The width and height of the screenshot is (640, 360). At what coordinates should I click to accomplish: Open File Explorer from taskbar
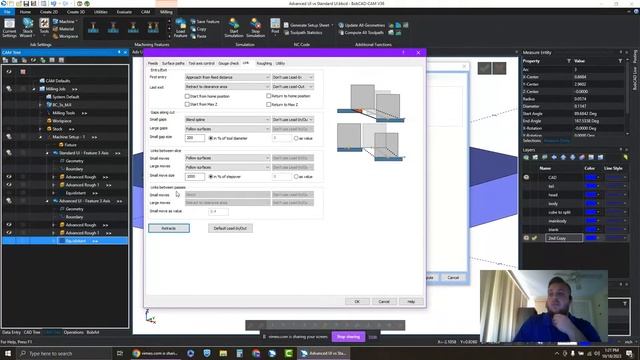coord(223,353)
